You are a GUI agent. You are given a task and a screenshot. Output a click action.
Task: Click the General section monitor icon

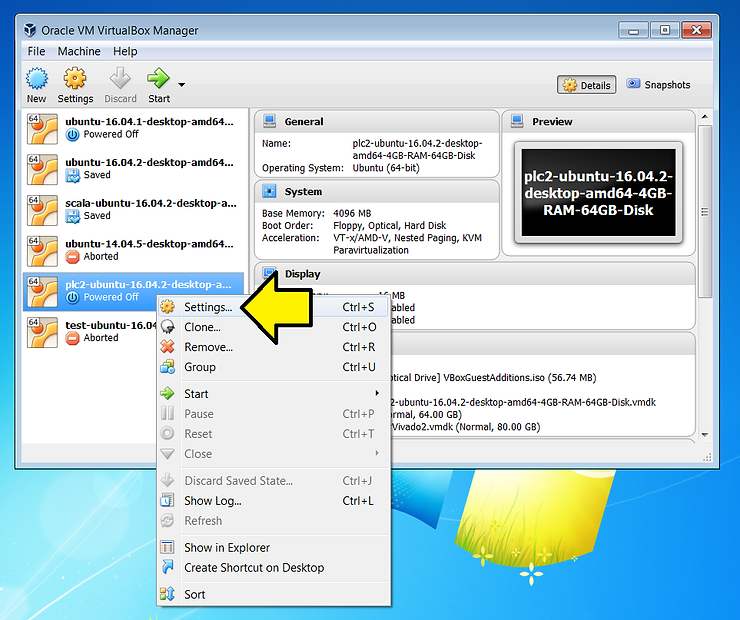pos(269,121)
